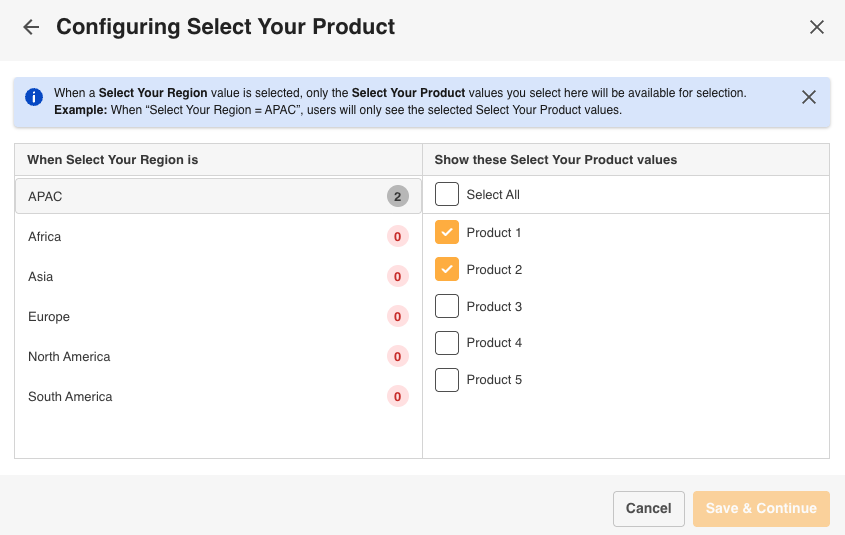Select the APAC region row
Screen dimensions: 845x535
coord(218,196)
